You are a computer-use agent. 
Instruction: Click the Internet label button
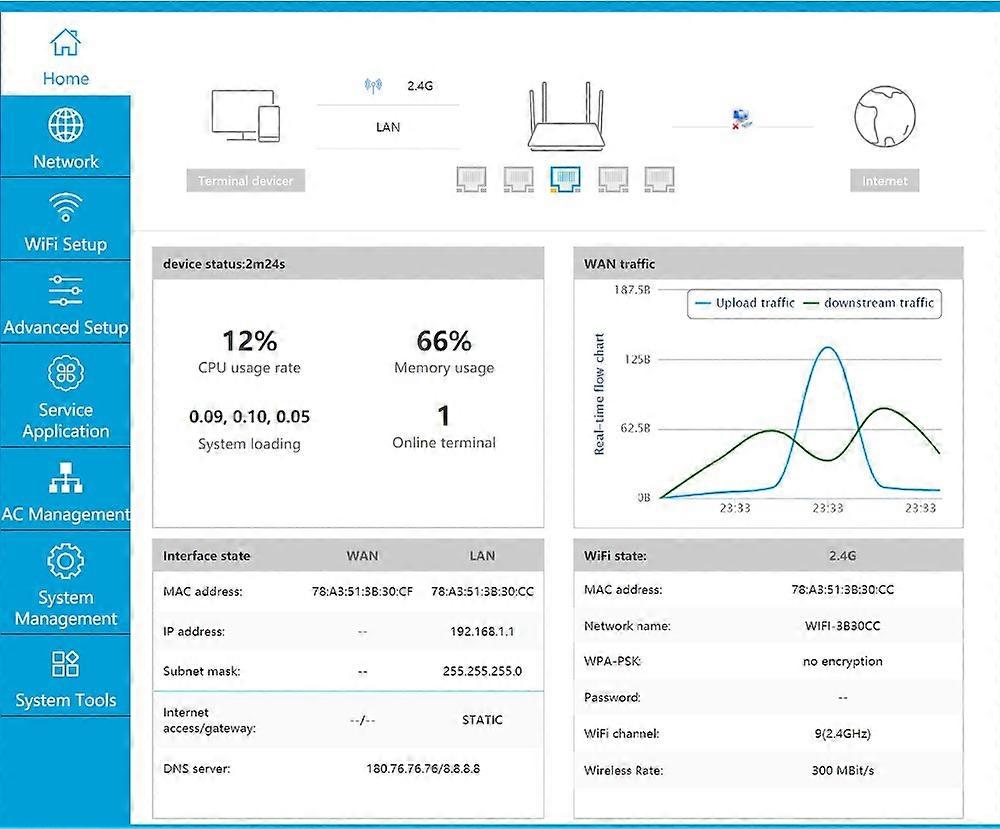pos(885,181)
